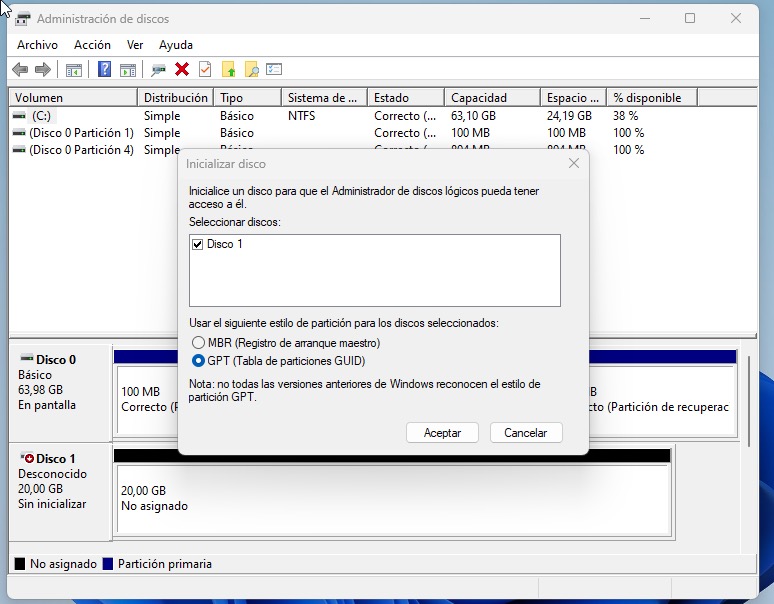Click Aceptar to initialize disk
The height and width of the screenshot is (604, 774).
(x=442, y=433)
